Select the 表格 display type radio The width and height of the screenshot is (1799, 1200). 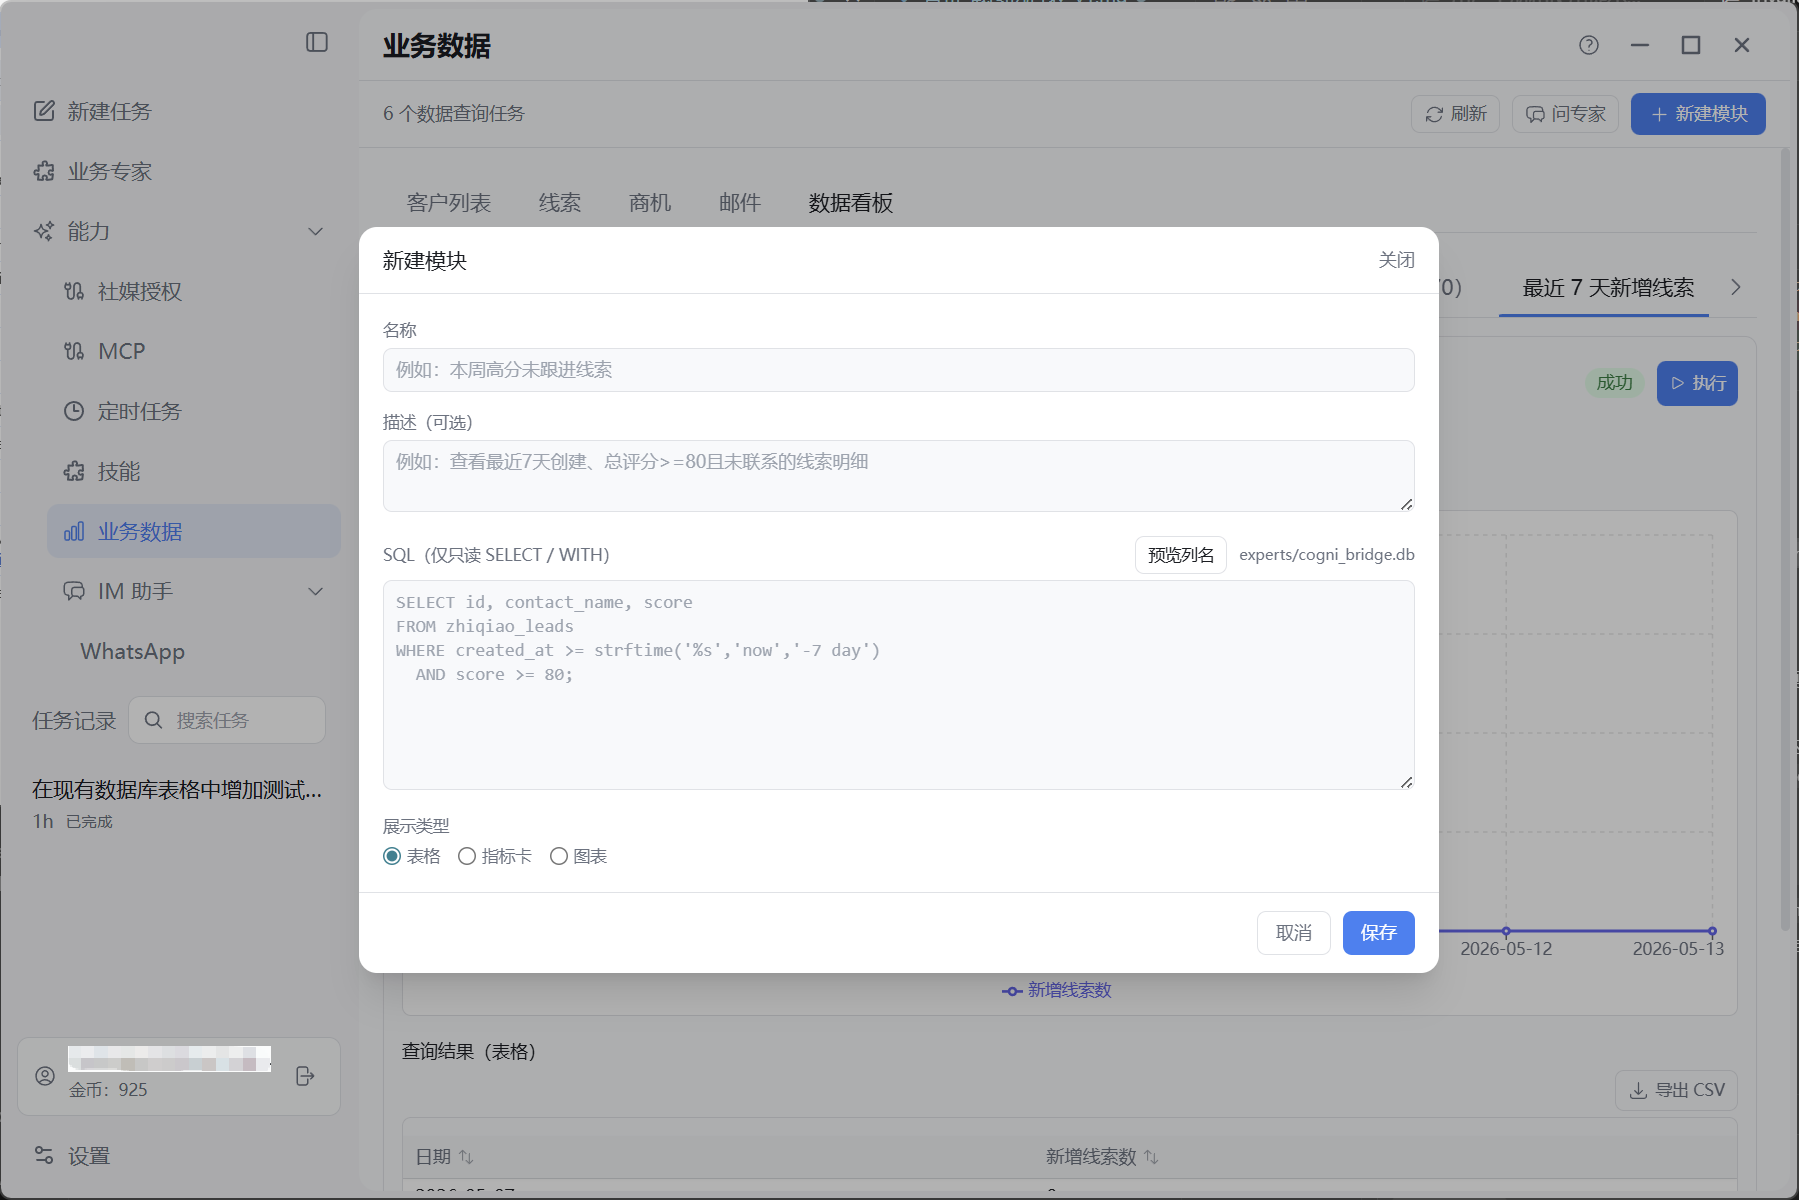click(392, 856)
